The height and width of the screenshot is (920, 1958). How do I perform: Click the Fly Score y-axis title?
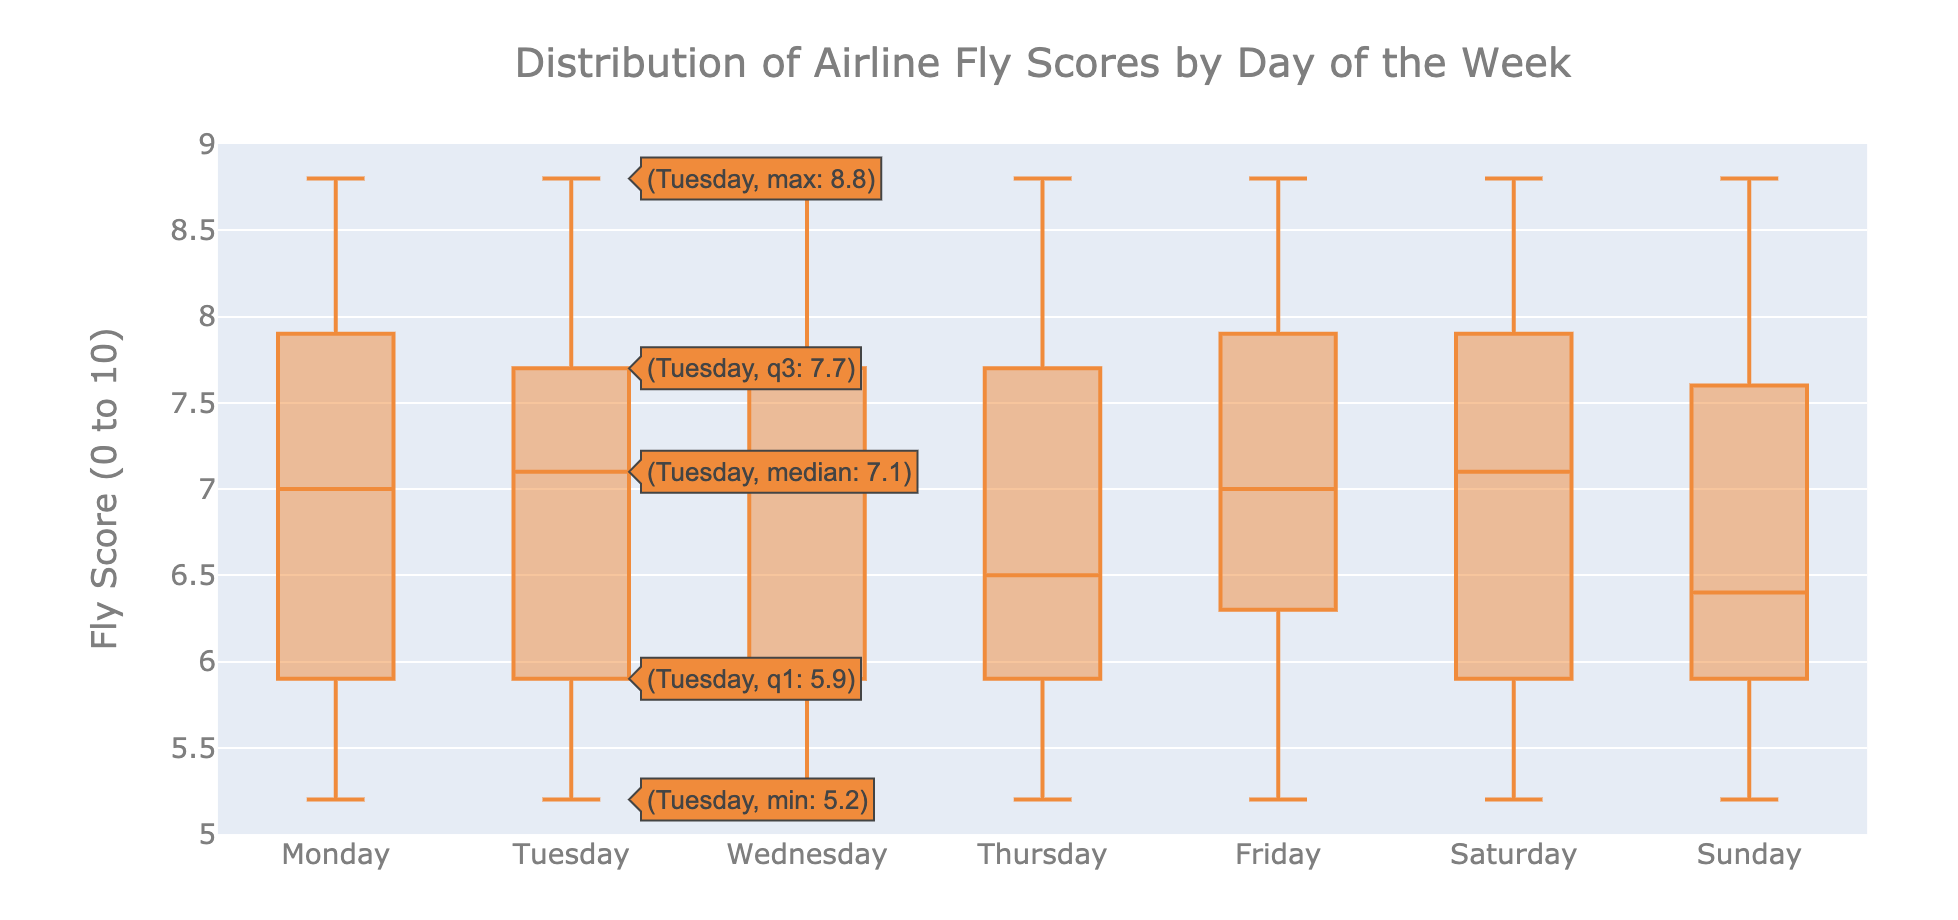coord(105,489)
